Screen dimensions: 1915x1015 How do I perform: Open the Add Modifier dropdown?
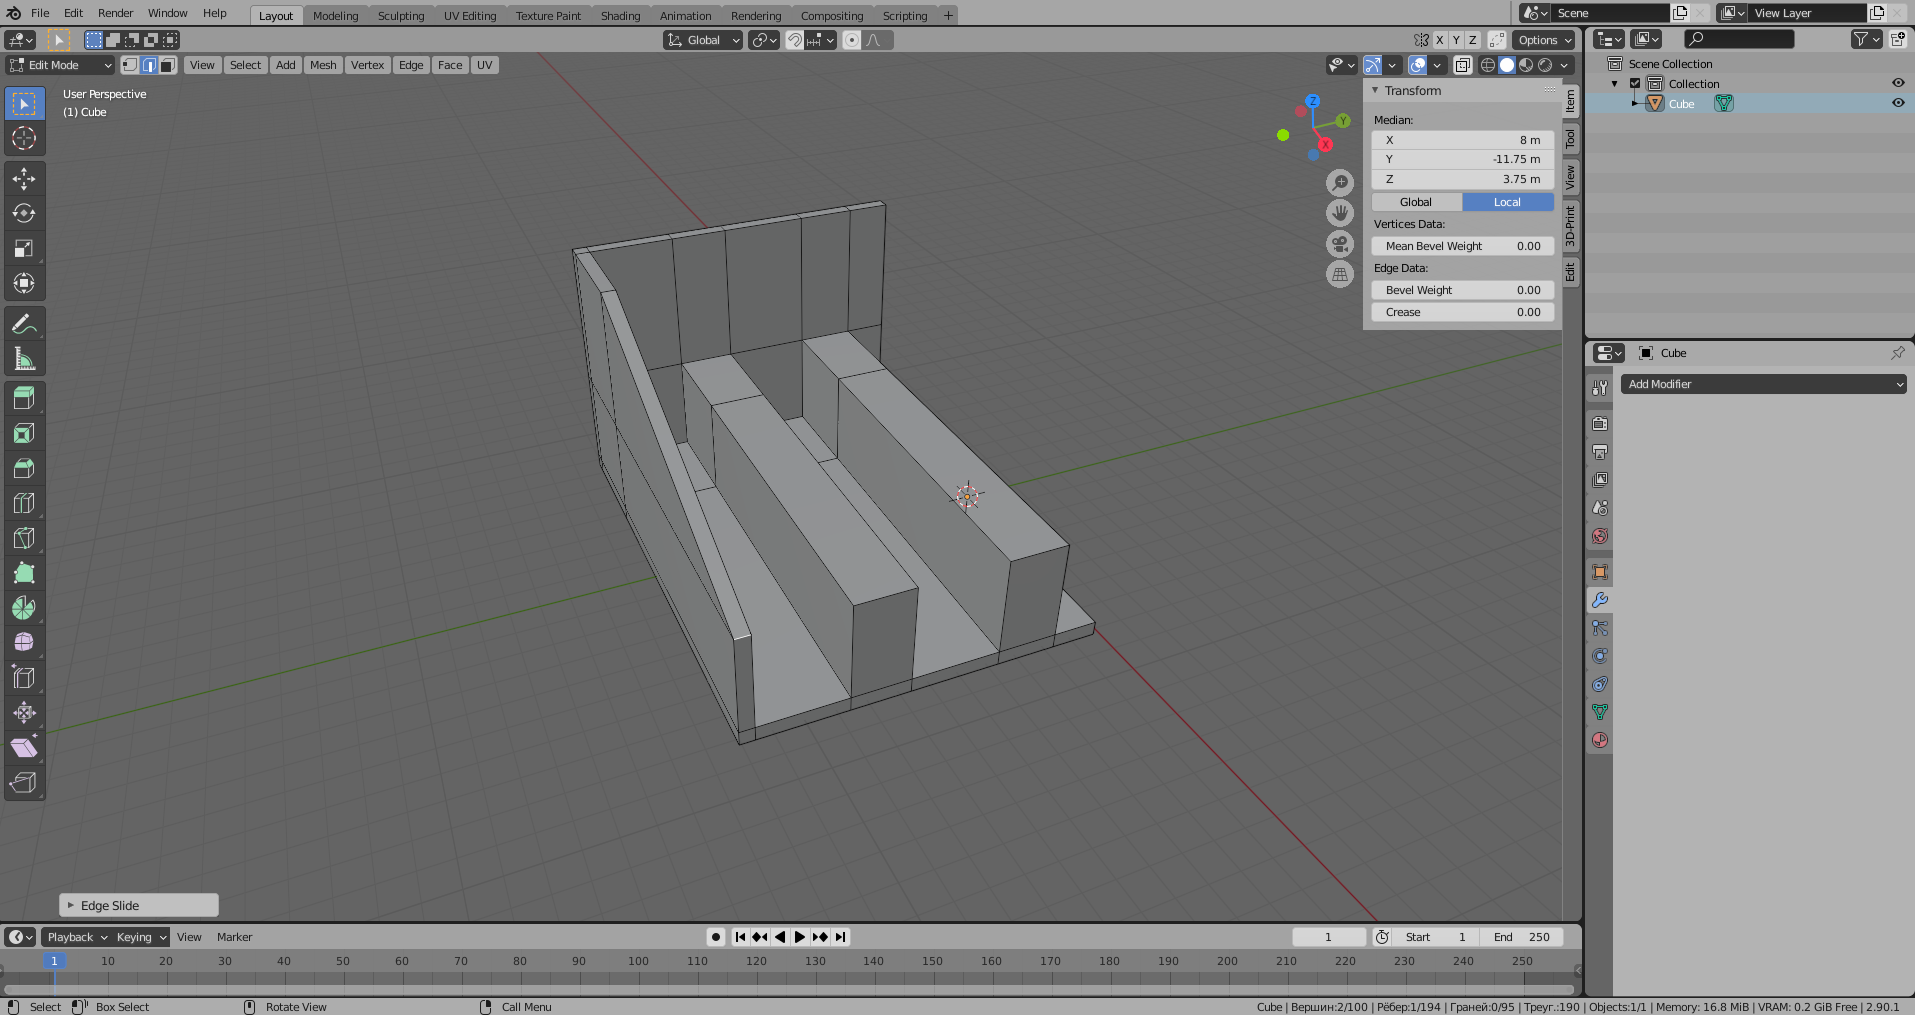1763,384
